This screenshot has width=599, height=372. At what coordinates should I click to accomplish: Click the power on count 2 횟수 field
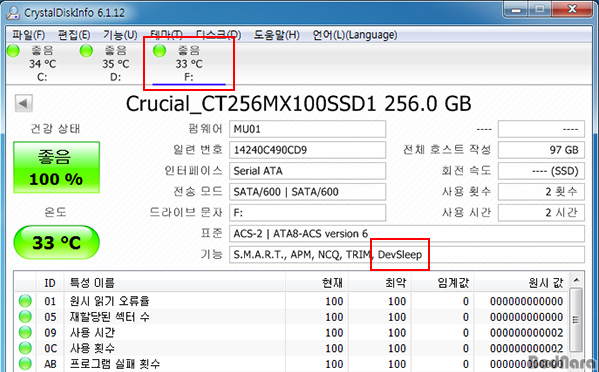pos(541,192)
